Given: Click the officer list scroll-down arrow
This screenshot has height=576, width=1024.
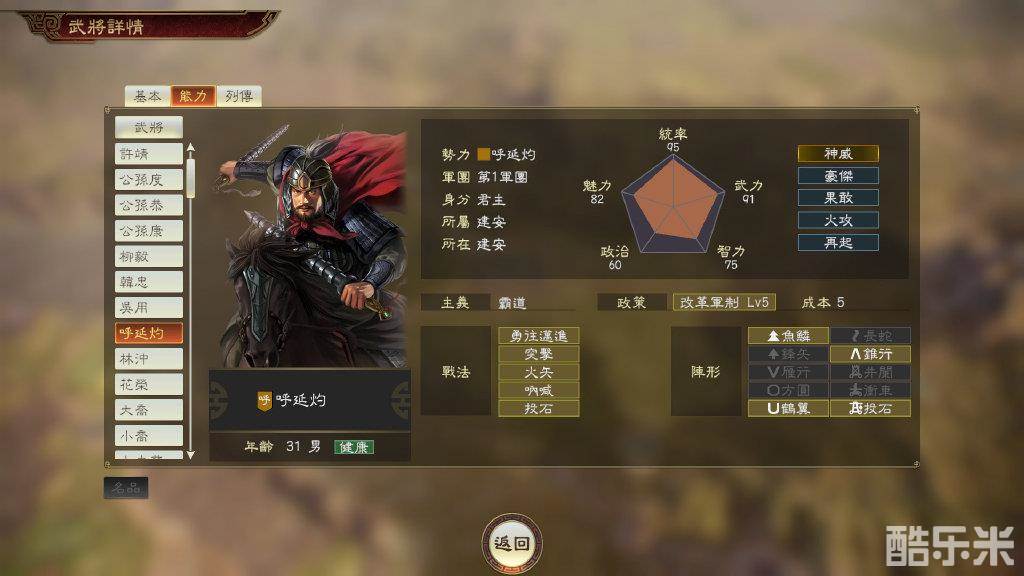Looking at the screenshot, I should click(191, 455).
